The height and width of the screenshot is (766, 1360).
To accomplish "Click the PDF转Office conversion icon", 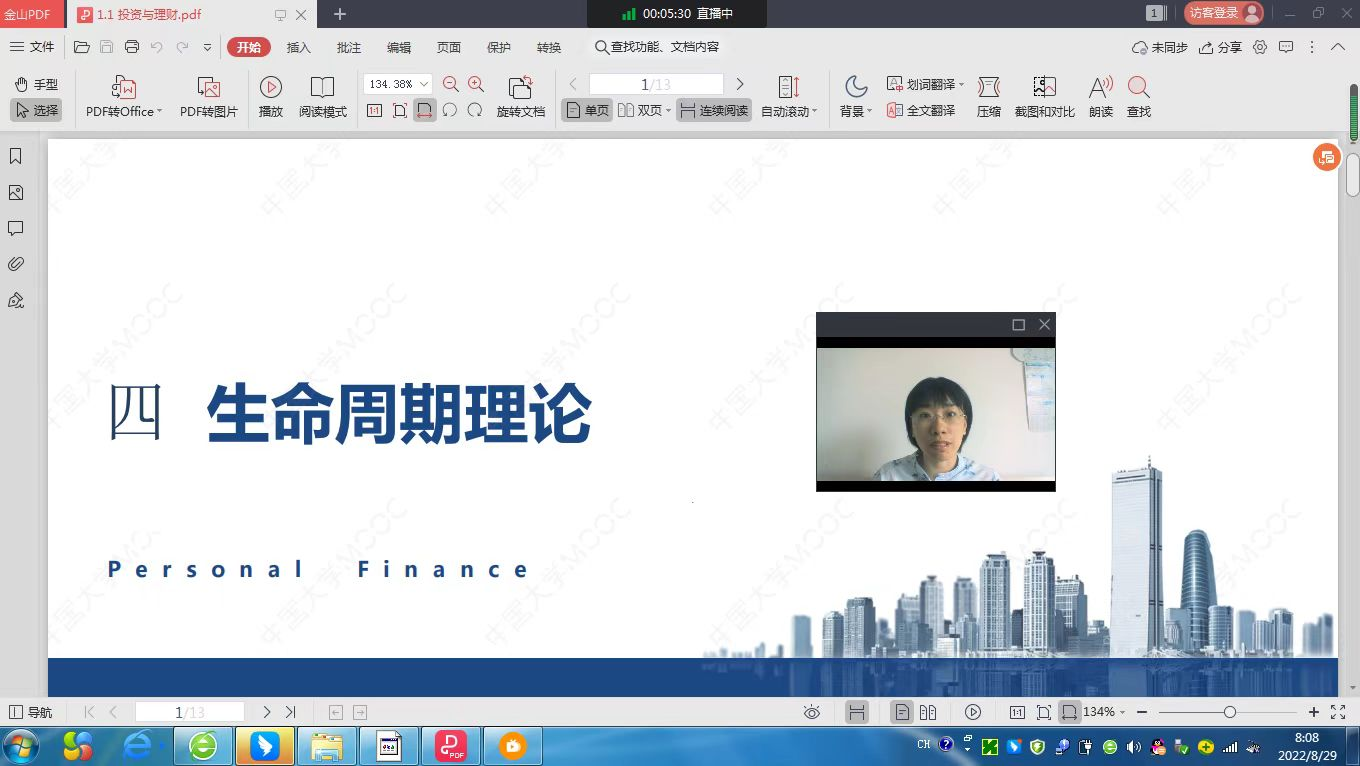I will click(123, 88).
